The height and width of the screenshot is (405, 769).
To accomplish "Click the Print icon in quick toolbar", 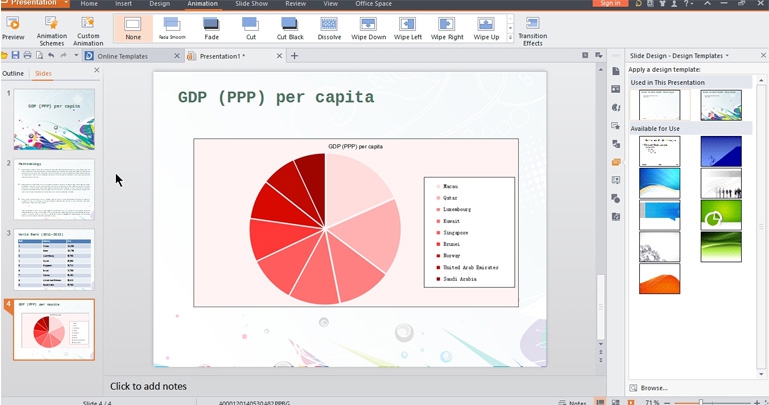I will pyautogui.click(x=27, y=55).
